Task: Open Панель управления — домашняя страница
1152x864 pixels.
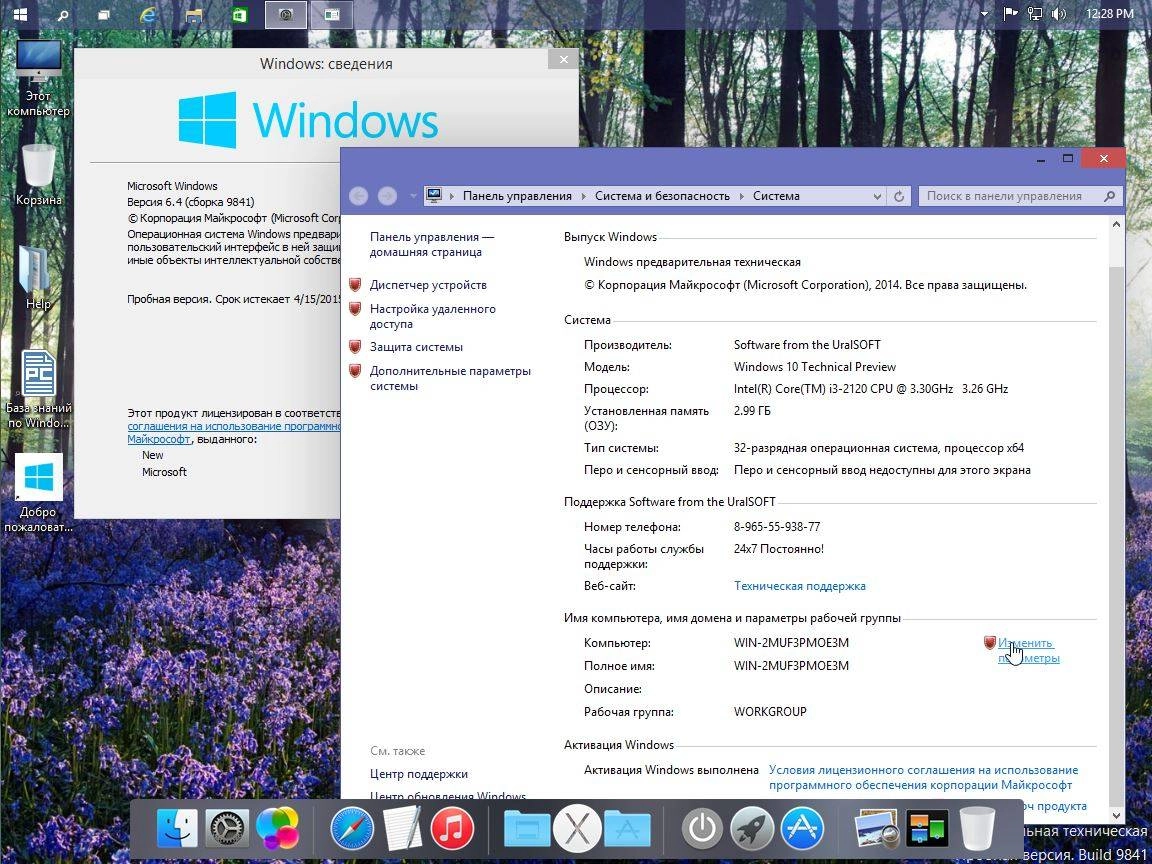Action: [432, 245]
